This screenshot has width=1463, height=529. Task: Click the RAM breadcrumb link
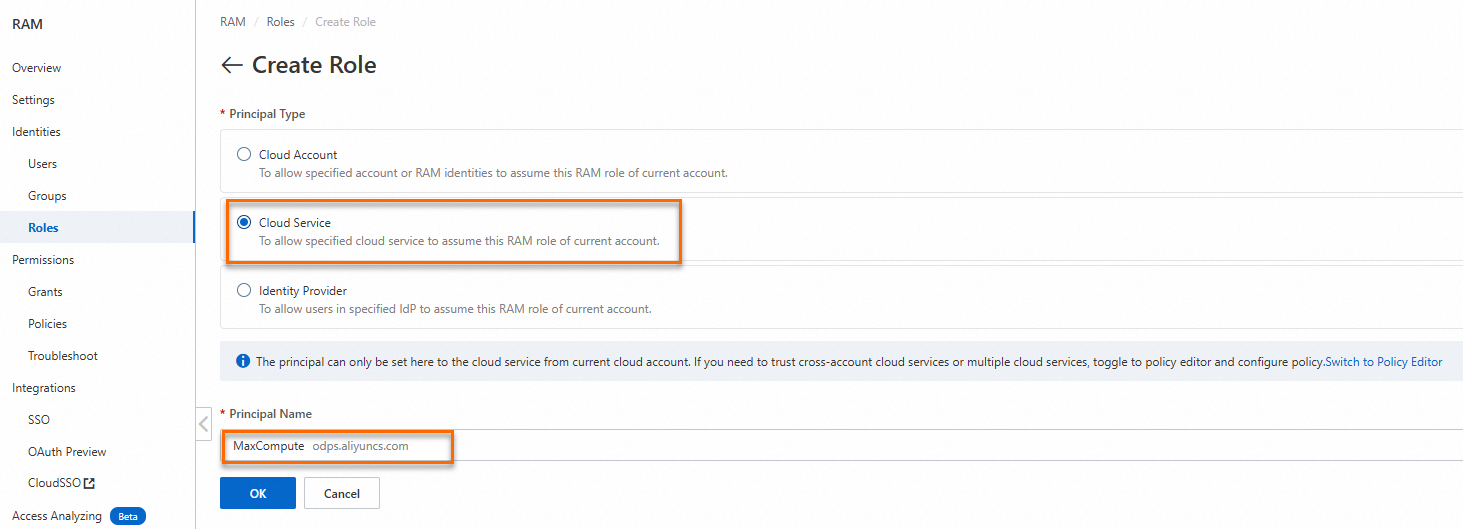point(233,22)
